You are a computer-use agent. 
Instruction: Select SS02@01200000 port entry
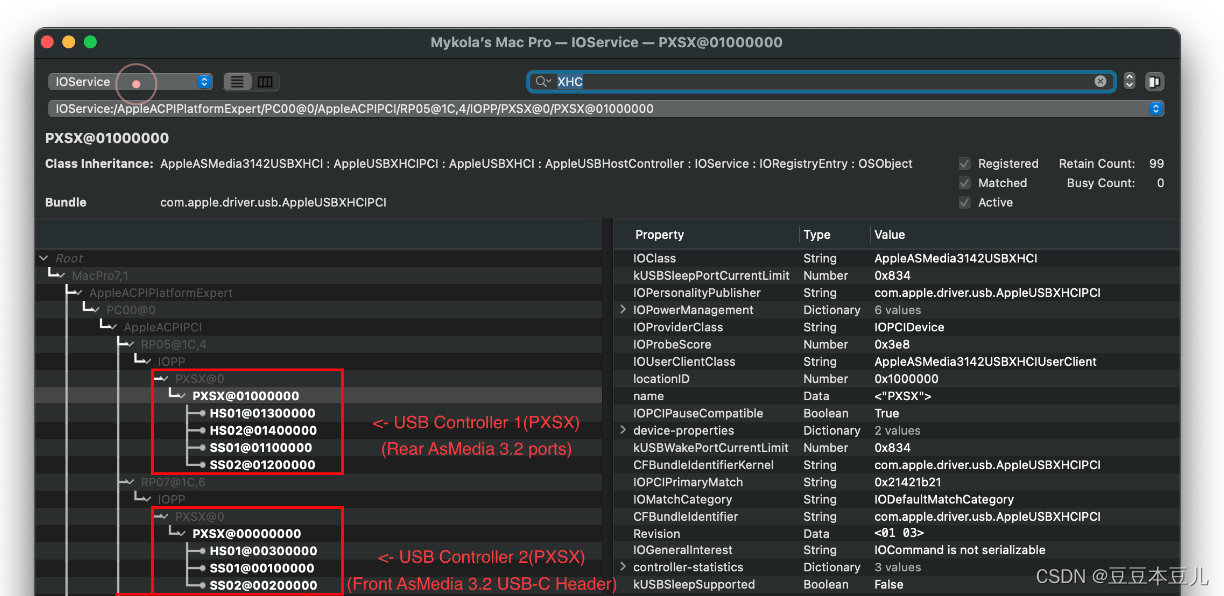[x=262, y=465]
